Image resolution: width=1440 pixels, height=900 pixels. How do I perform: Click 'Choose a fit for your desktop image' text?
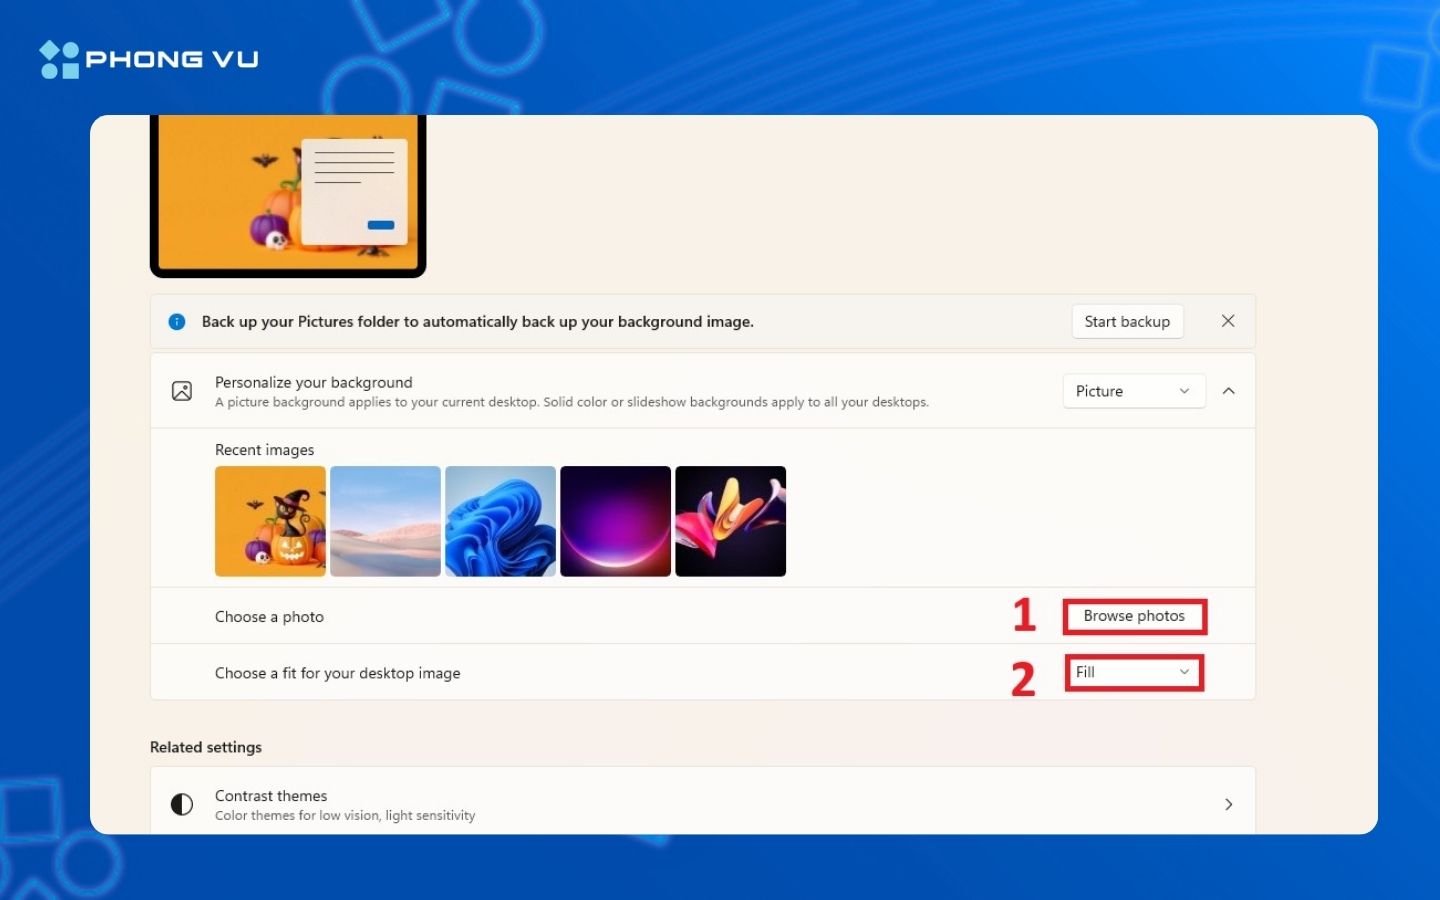337,673
